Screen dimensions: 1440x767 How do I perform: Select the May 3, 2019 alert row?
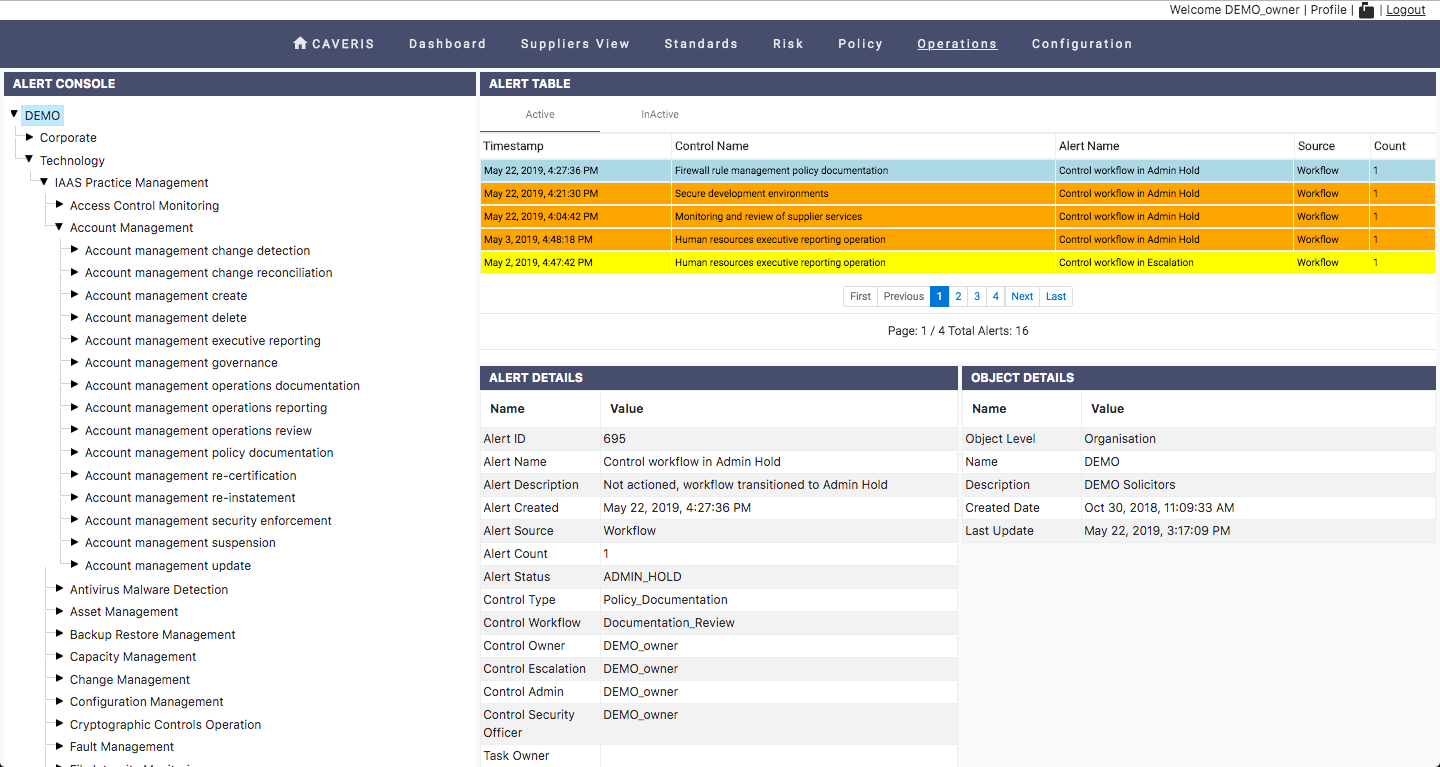(x=958, y=240)
